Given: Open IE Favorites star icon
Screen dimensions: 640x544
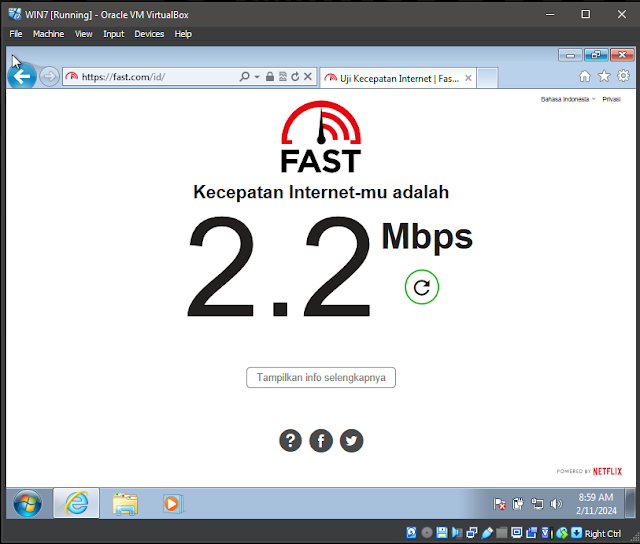Looking at the screenshot, I should (604, 76).
